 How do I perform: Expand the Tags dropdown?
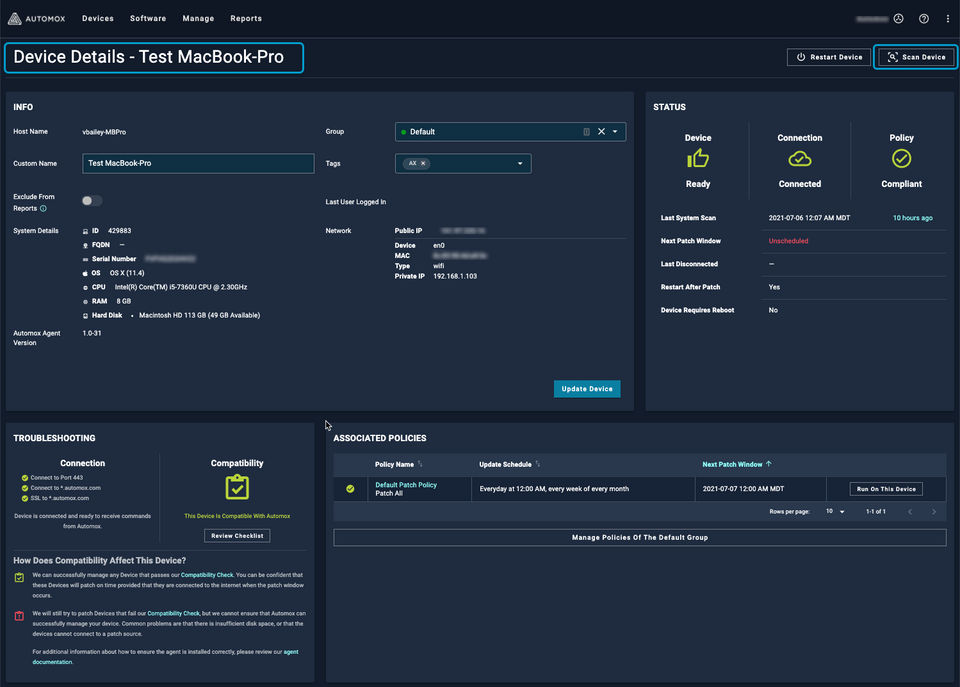(x=520, y=163)
